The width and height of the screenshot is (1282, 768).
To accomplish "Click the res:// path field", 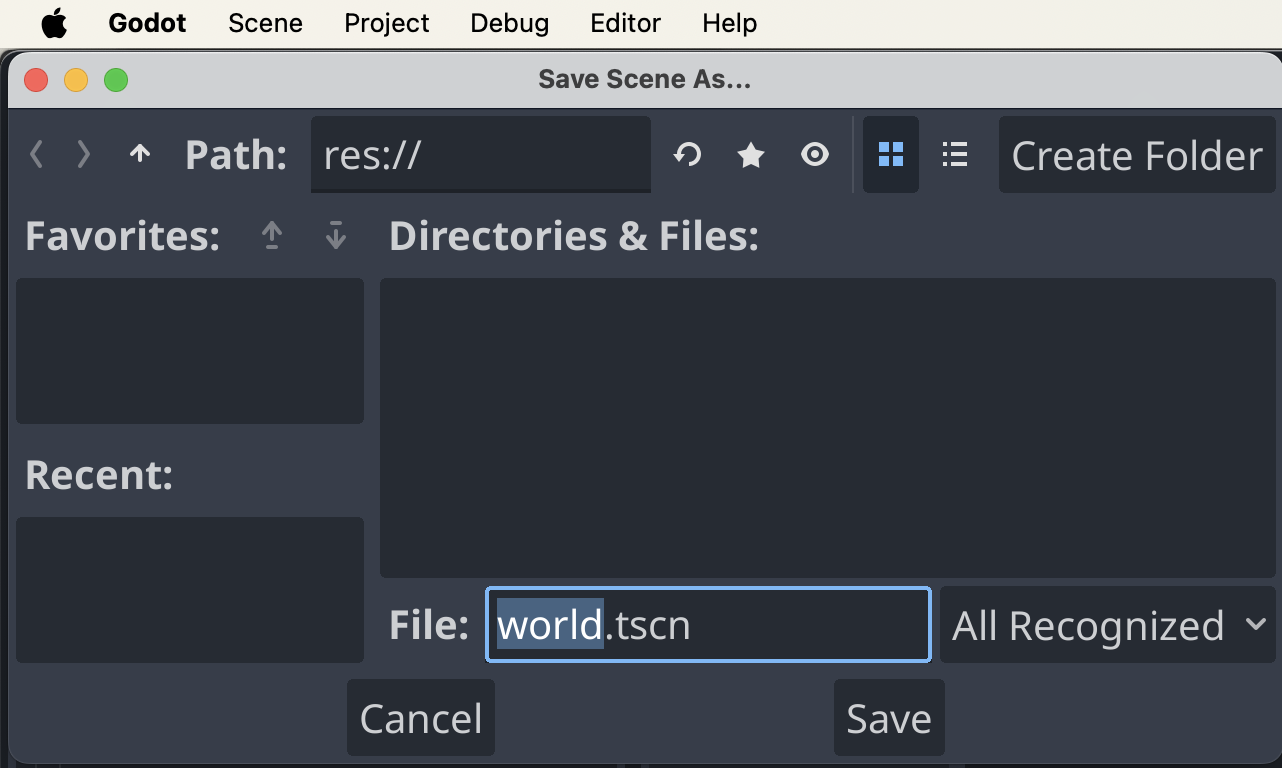I will pos(480,154).
